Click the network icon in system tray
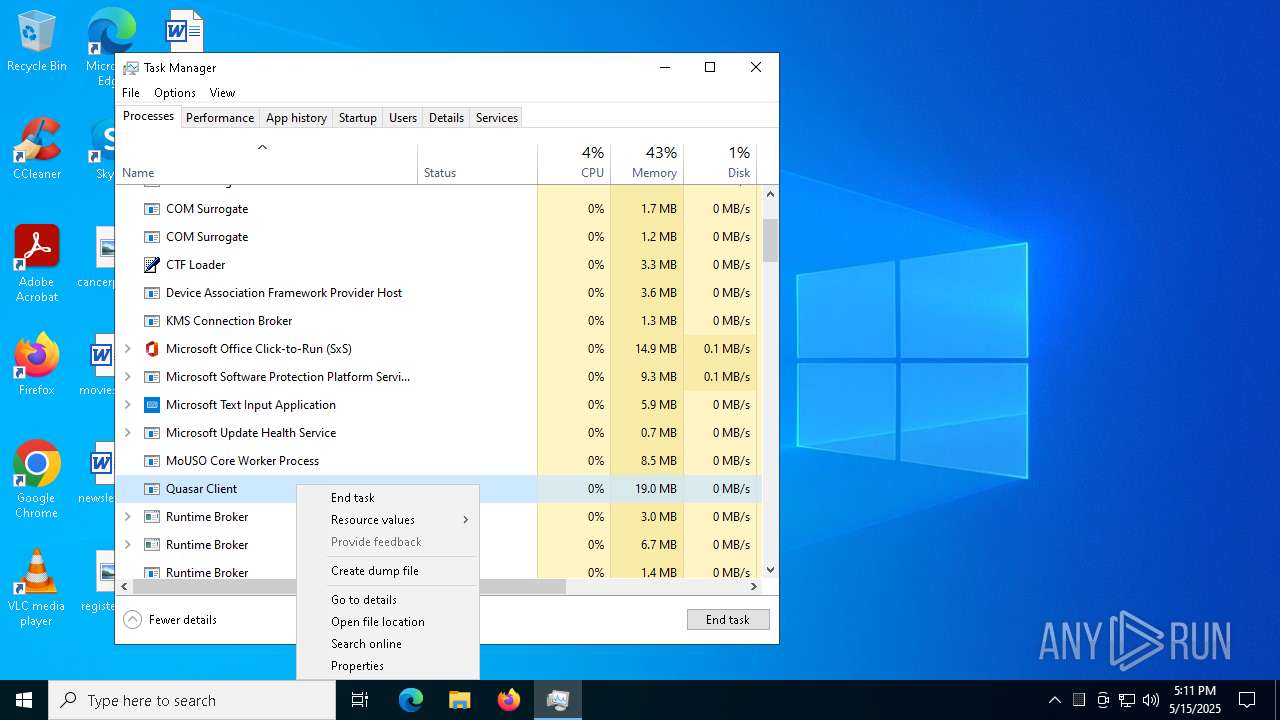 tap(1127, 700)
